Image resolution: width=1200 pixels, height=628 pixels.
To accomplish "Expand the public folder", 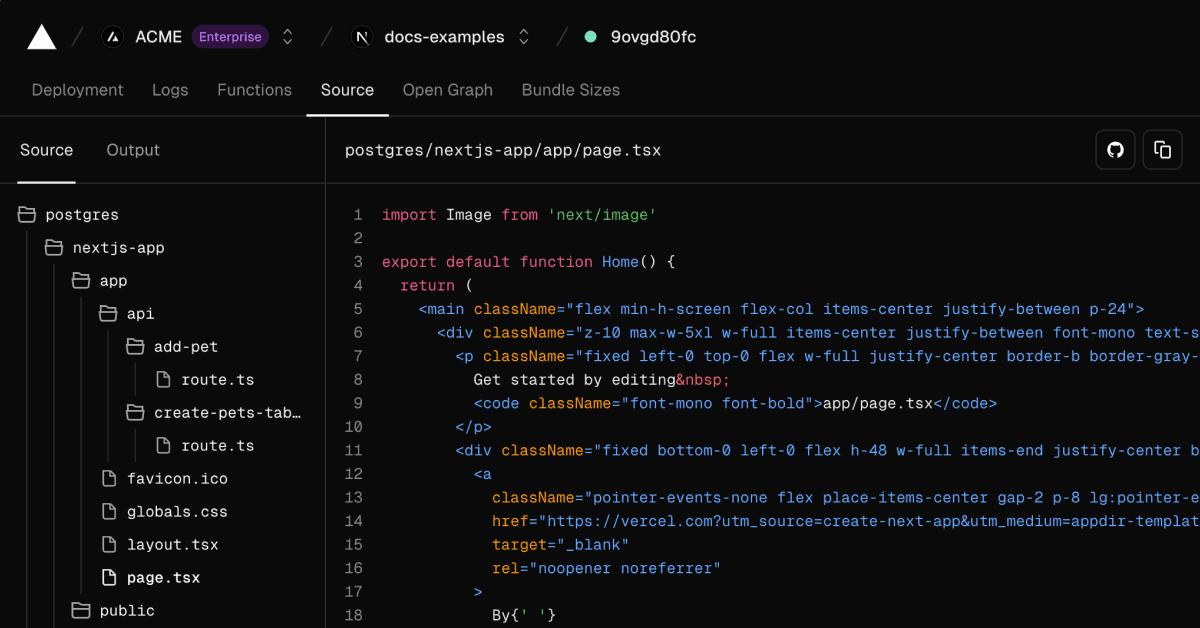I will [x=81, y=611].
